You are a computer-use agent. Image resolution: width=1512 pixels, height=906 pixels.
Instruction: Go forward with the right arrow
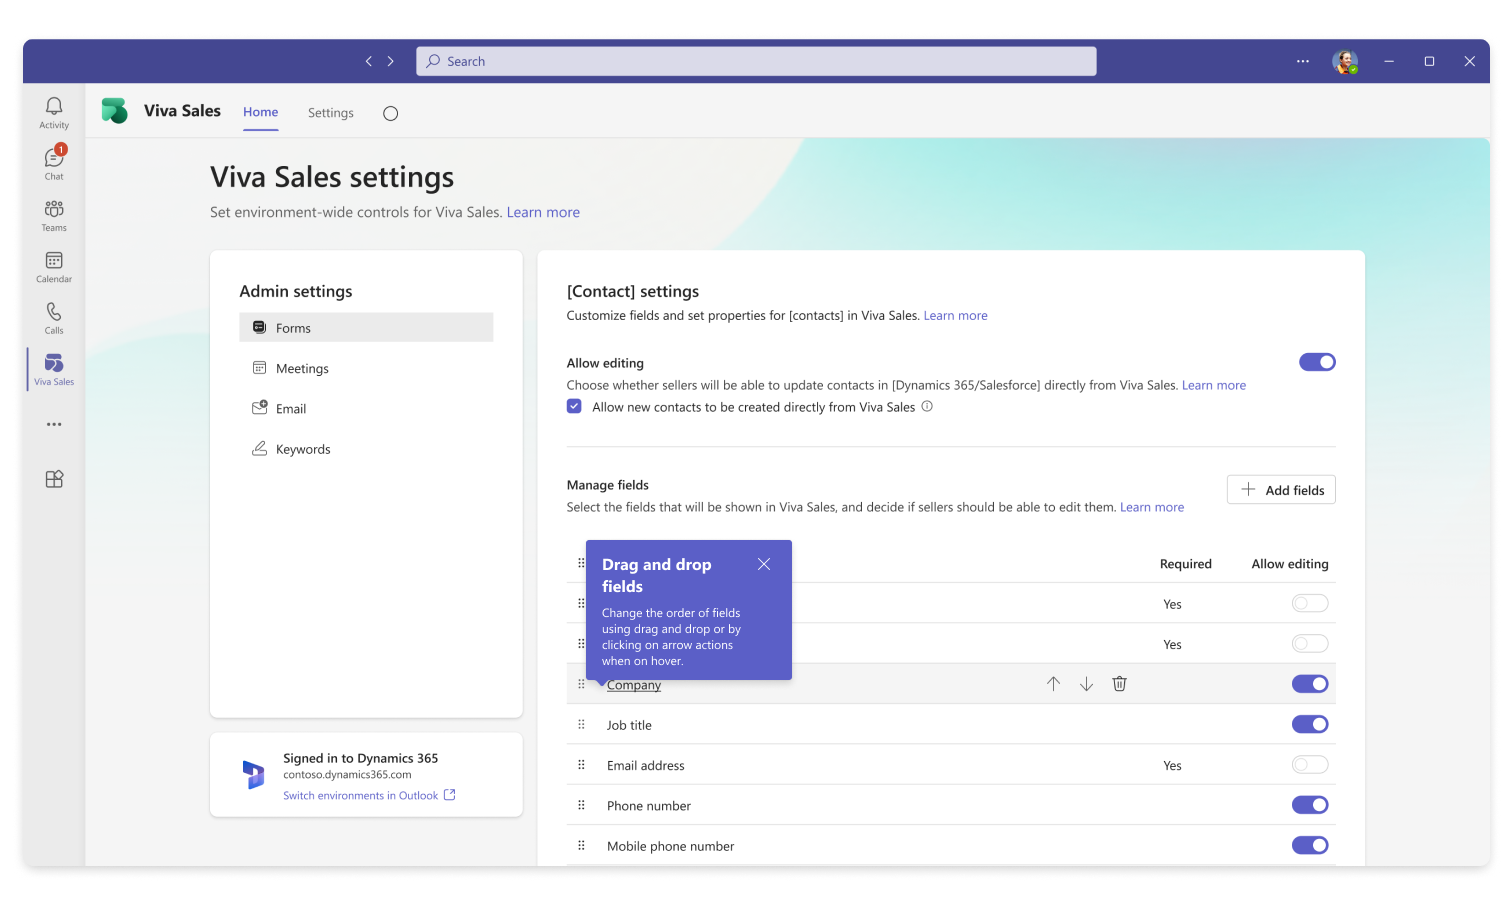pyautogui.click(x=391, y=61)
